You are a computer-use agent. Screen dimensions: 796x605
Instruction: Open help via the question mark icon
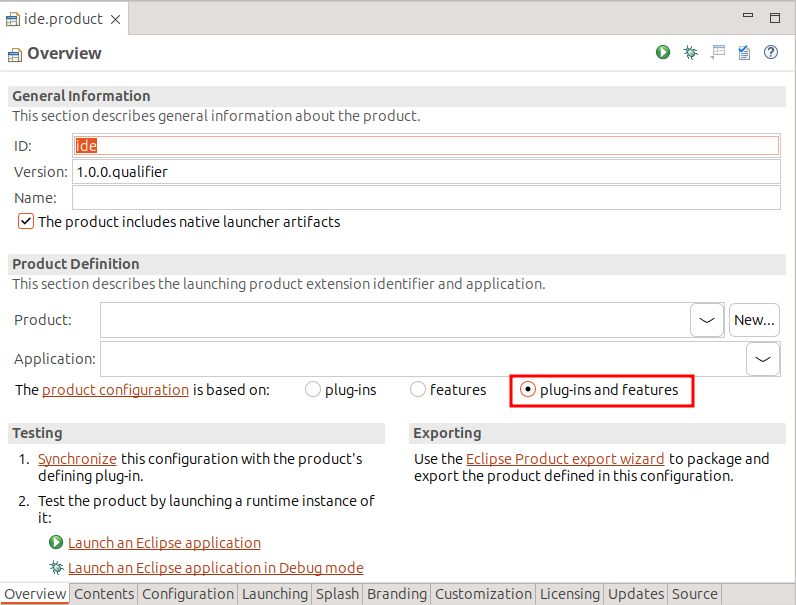click(x=771, y=52)
